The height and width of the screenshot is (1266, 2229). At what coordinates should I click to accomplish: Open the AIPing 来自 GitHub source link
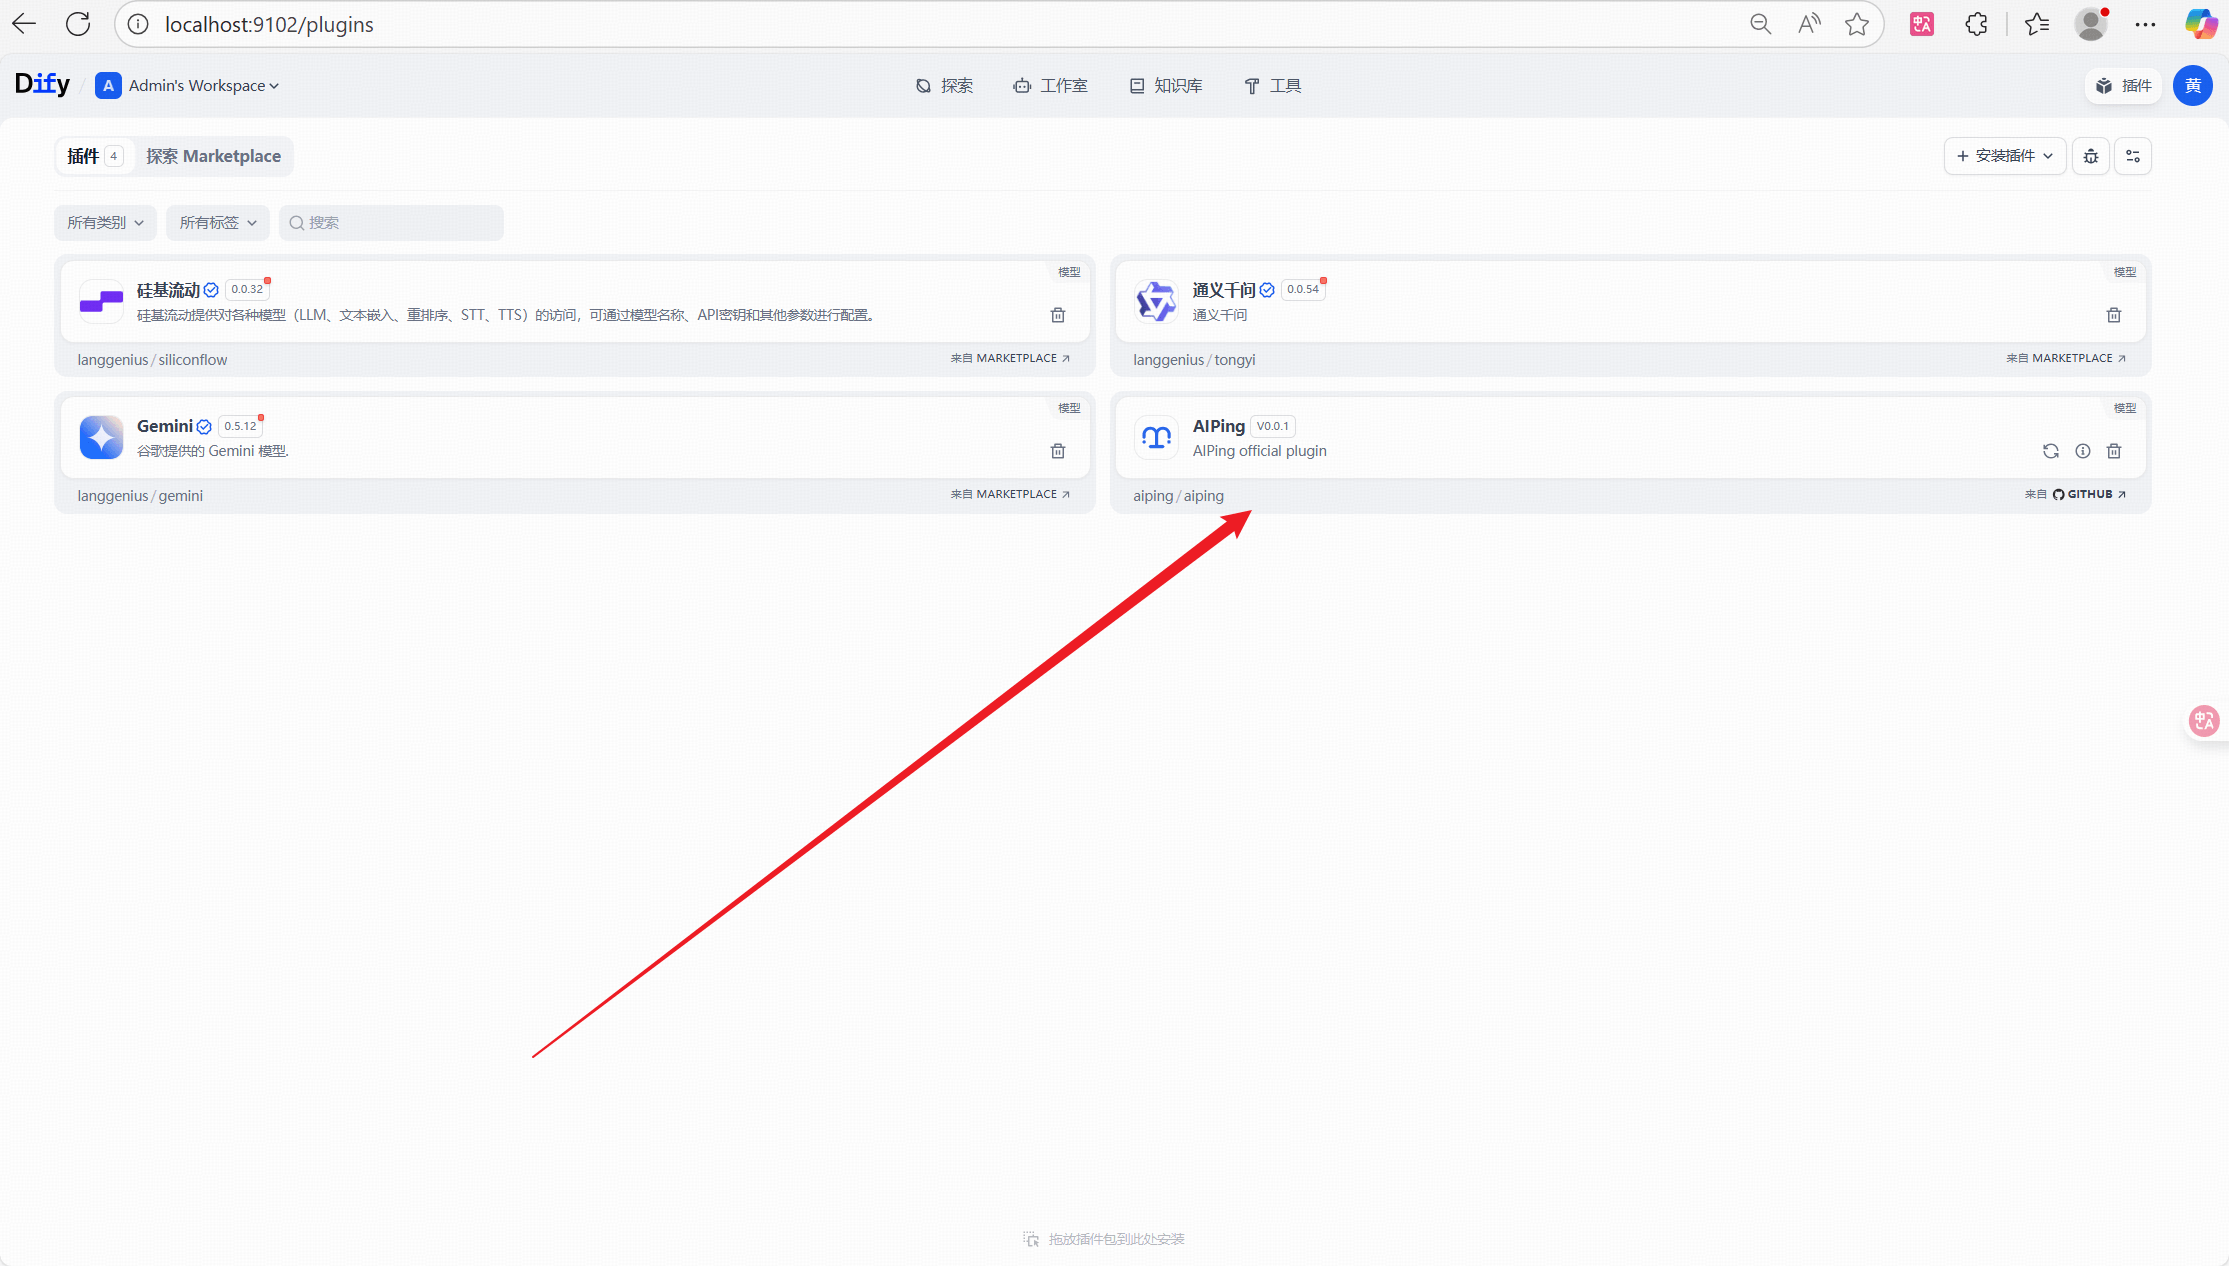coord(2076,494)
